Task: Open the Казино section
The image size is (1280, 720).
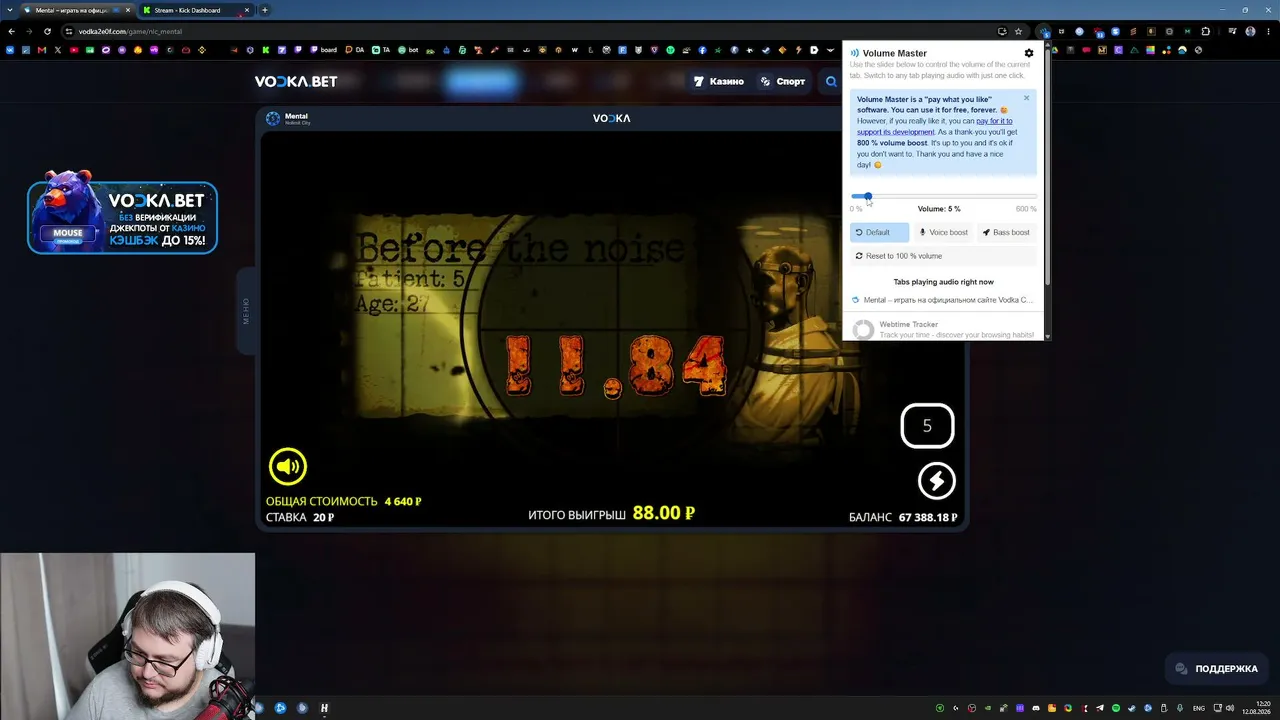Action: 719,81
